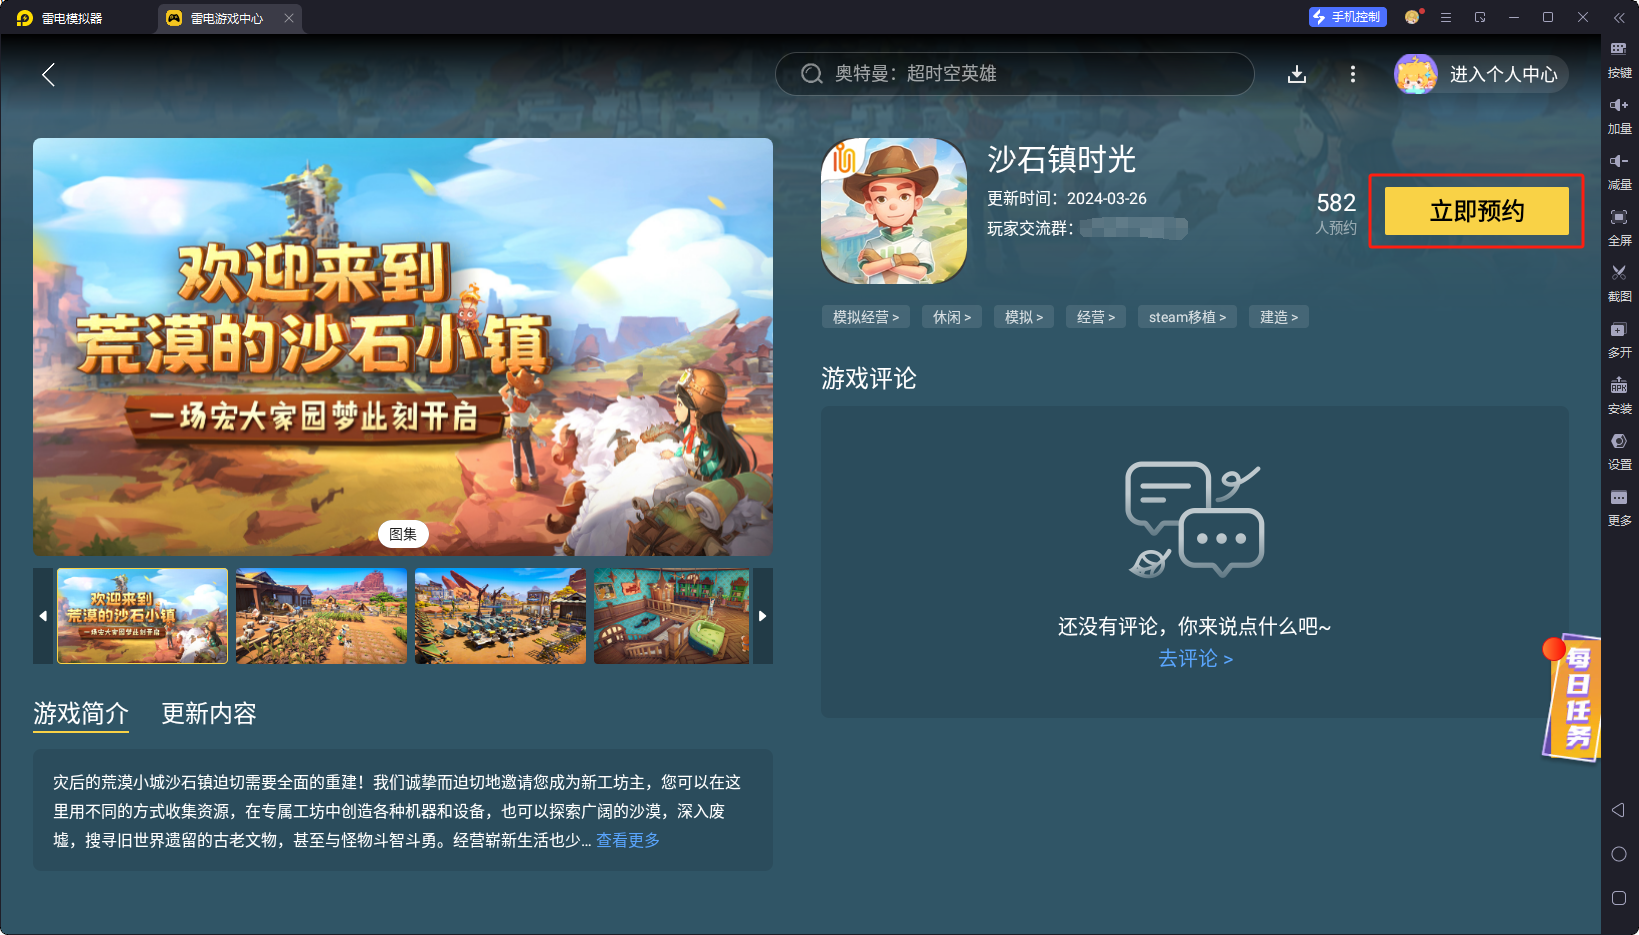Click the 模拟 category tag
This screenshot has width=1639, height=935.
pos(1024,317)
